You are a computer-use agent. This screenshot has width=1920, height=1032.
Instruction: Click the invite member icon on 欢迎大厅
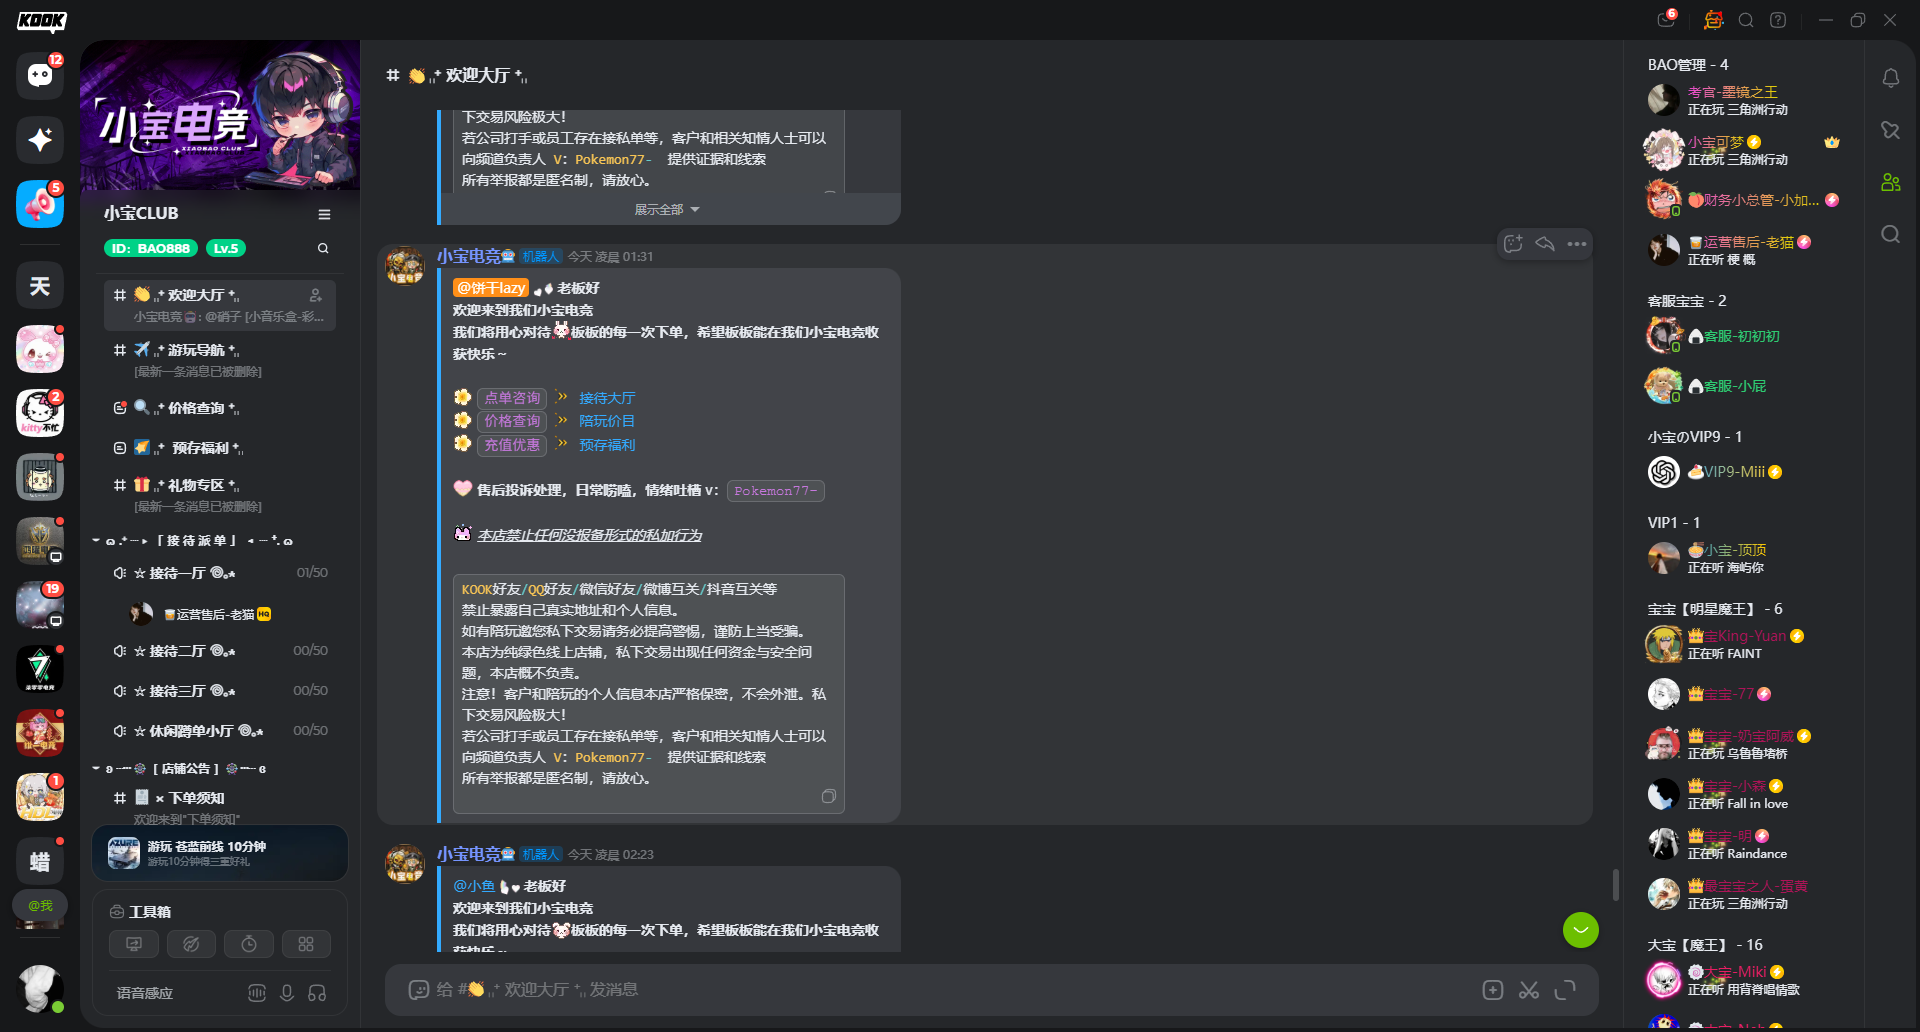coord(316,295)
